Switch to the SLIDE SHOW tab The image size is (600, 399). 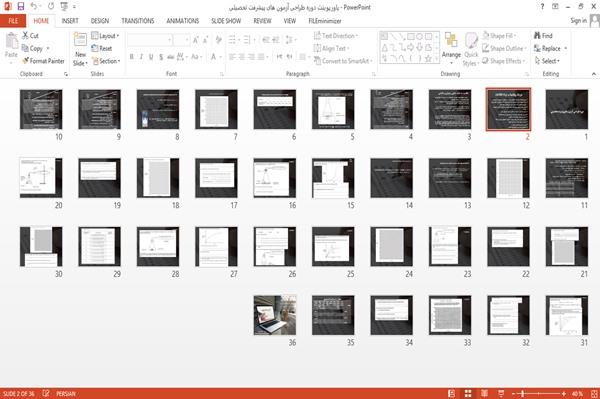pyautogui.click(x=226, y=21)
